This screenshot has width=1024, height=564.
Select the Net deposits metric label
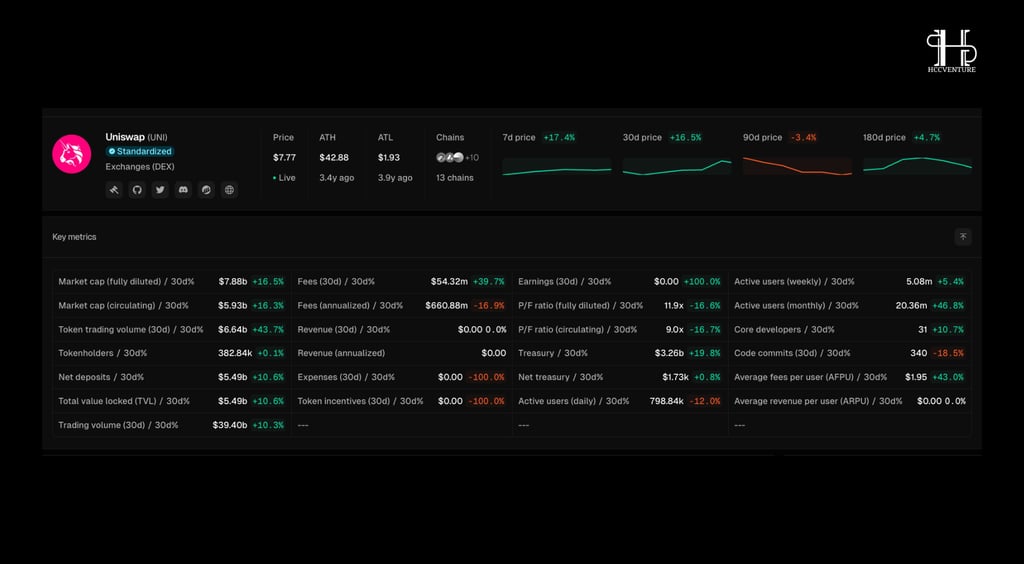pyautogui.click(x=101, y=377)
